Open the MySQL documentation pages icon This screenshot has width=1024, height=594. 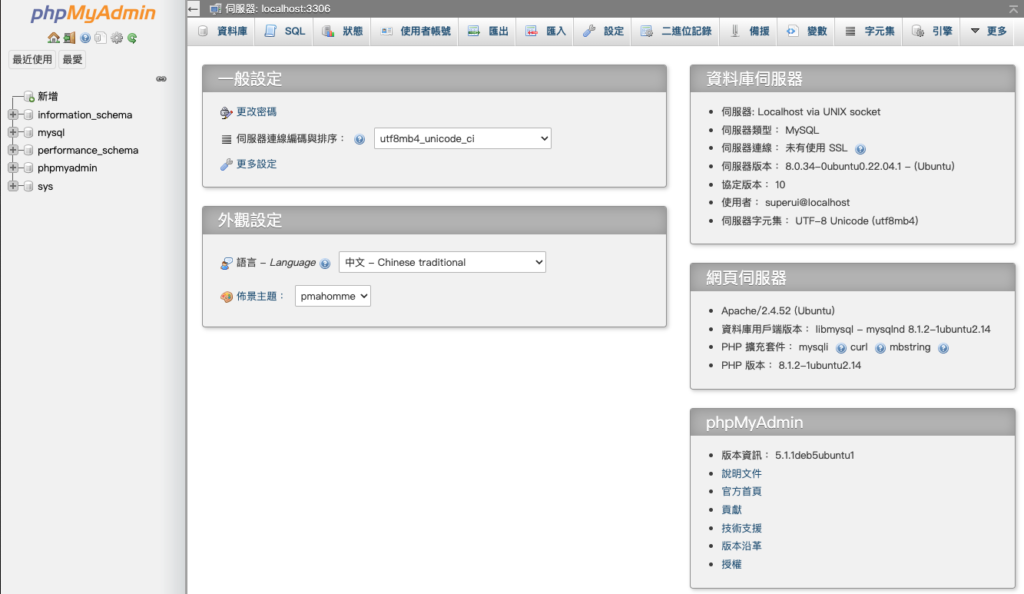[x=100, y=38]
